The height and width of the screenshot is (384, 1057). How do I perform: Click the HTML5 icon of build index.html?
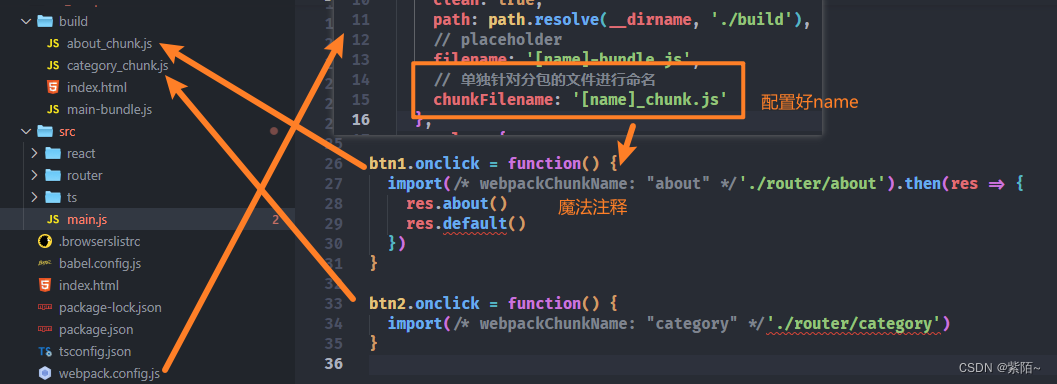point(53,88)
